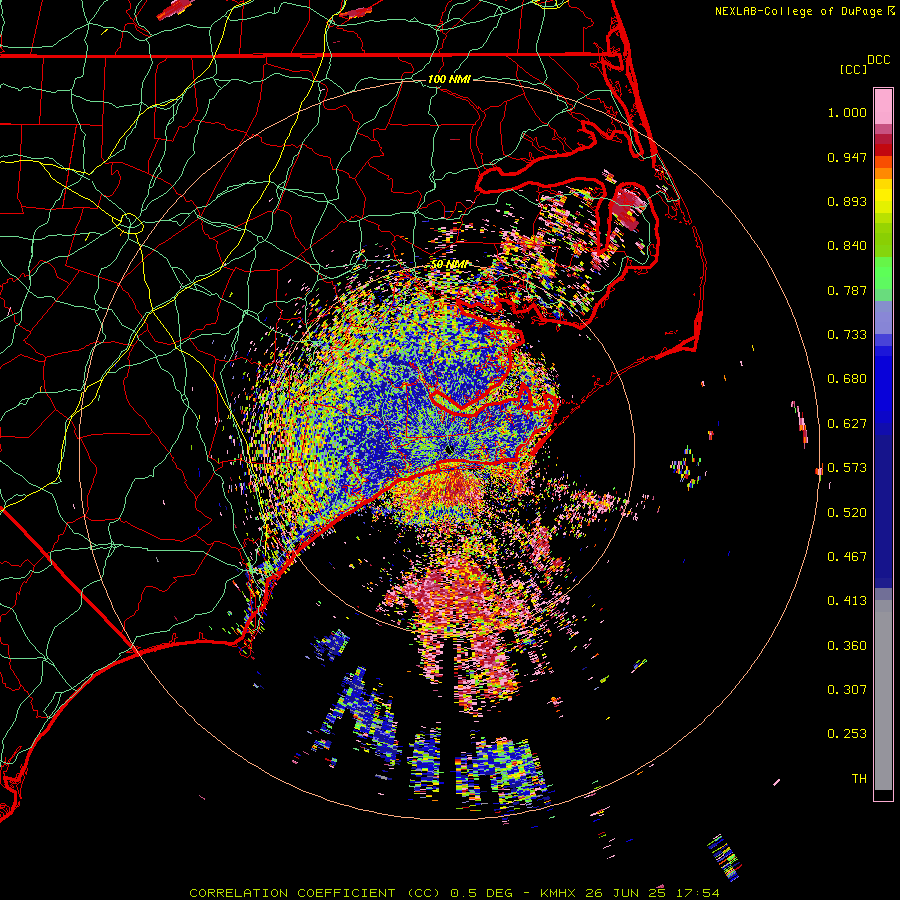Click the 0.947 value on color scale

[x=847, y=157]
